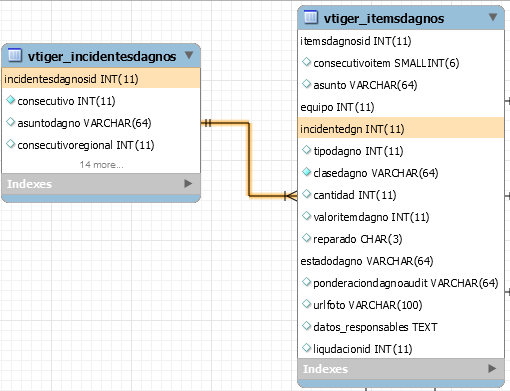The width and height of the screenshot is (510, 391).
Task: Click the vtiger_itemsdagnos table title
Action: pyautogui.click(x=384, y=18)
